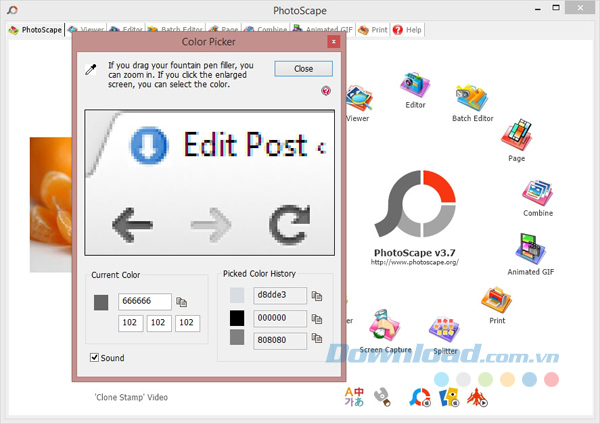Image resolution: width=600 pixels, height=424 pixels.
Task: Close the Color Picker dialog with X
Action: [334, 42]
